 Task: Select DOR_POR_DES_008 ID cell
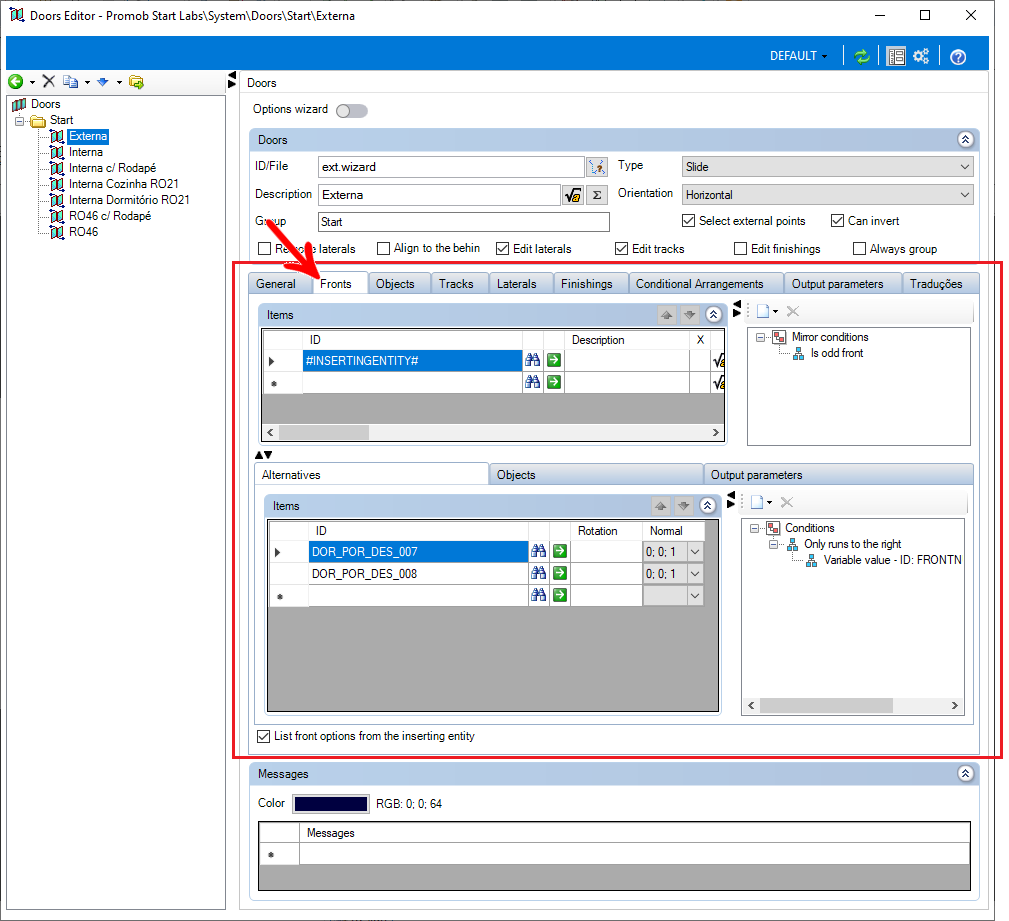coord(418,573)
